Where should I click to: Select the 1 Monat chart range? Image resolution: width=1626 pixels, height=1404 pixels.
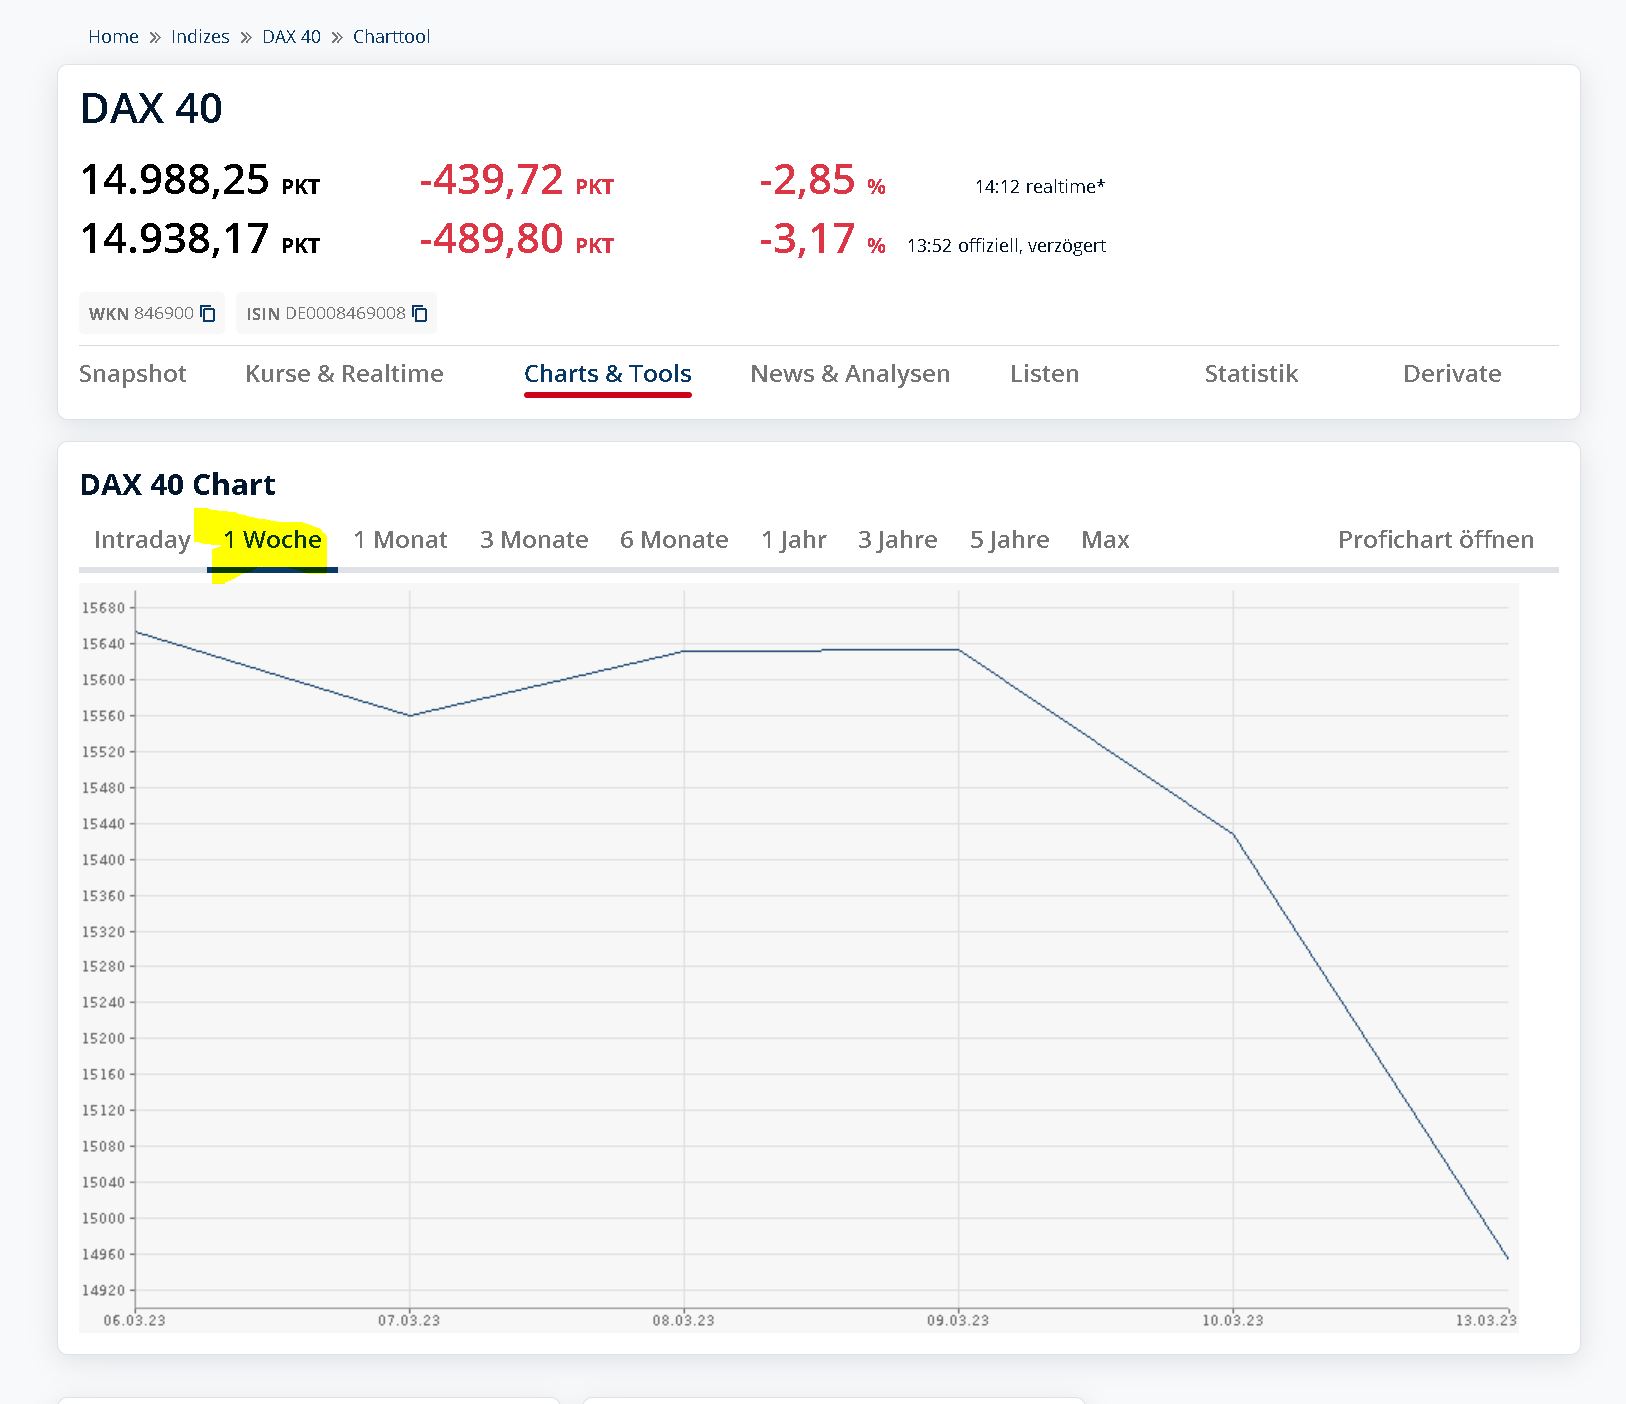(400, 540)
